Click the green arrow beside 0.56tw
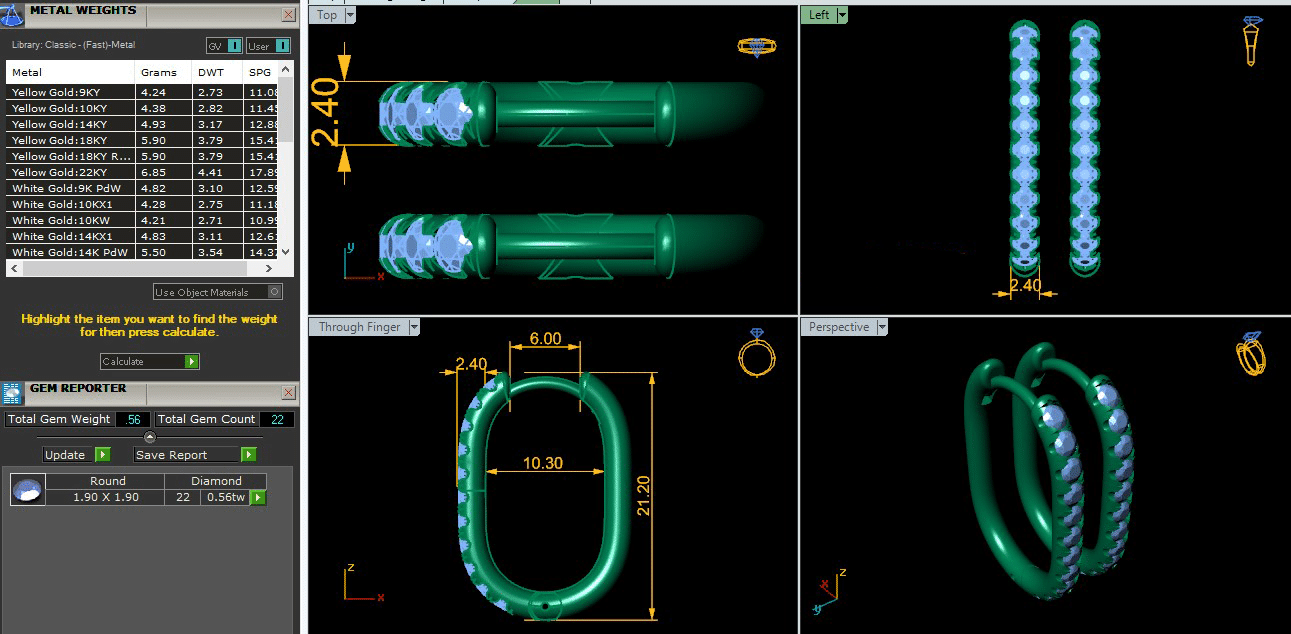1291x634 pixels. 258,497
